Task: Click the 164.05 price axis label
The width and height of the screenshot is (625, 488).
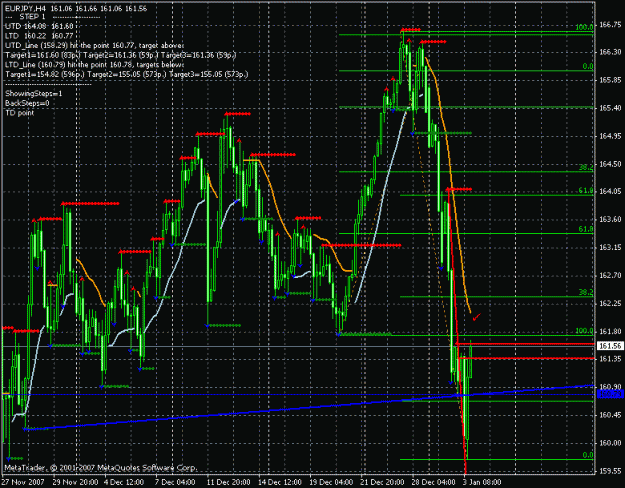Action: (610, 191)
